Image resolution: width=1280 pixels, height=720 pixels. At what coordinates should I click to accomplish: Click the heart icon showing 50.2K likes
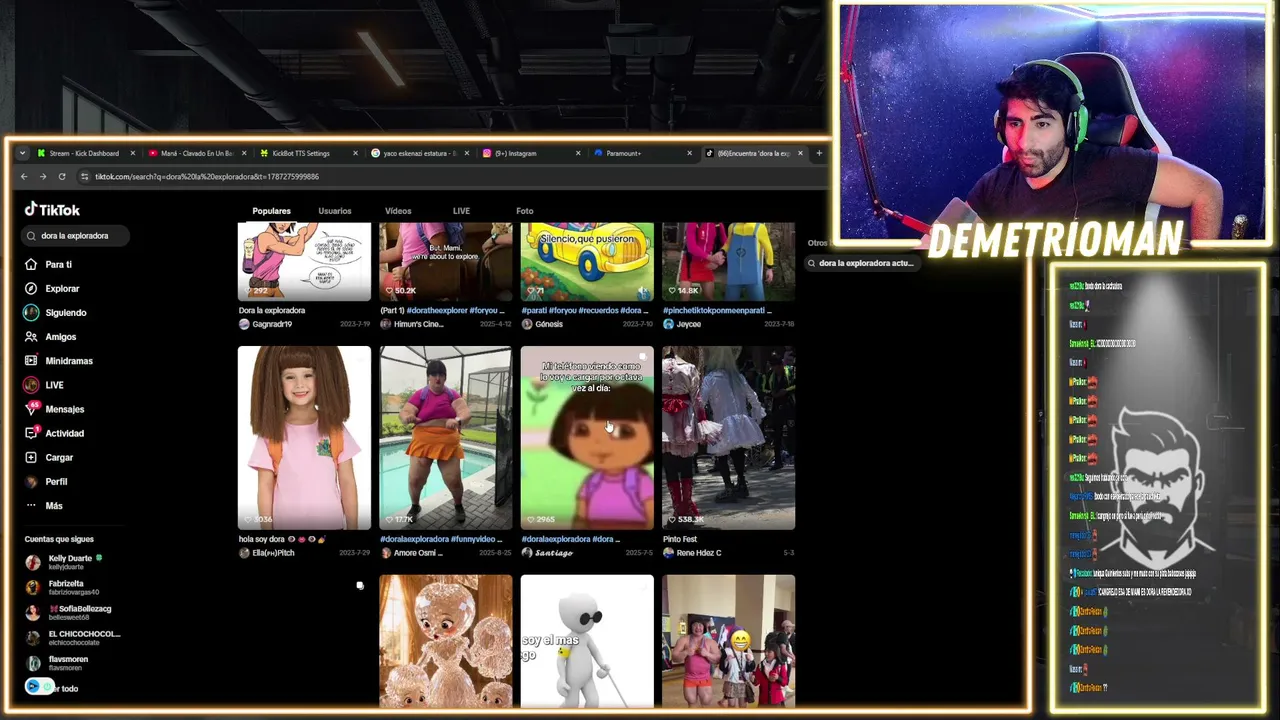[x=388, y=291]
